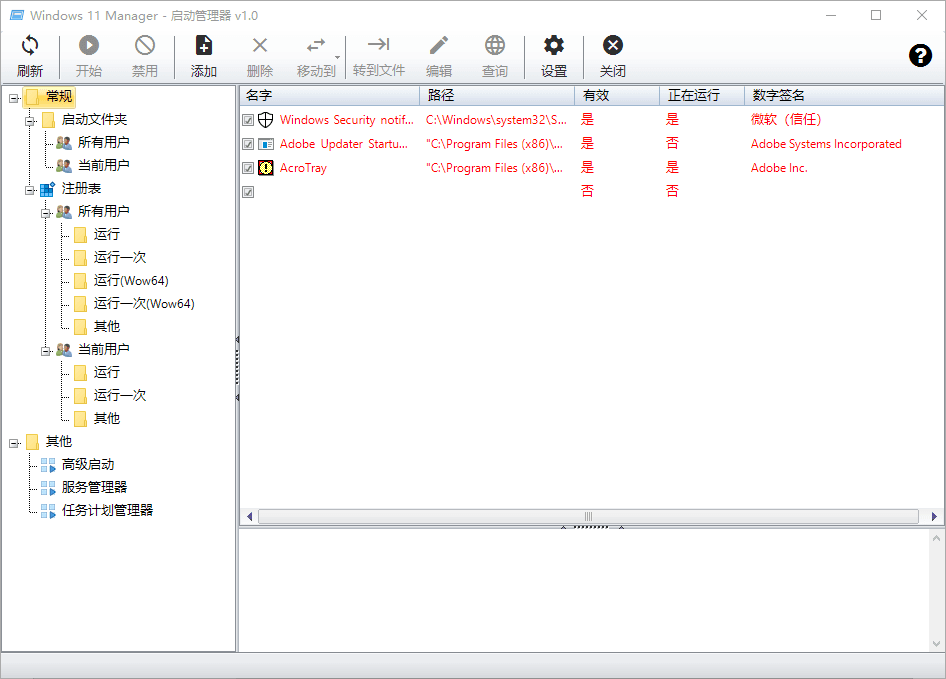Click the 删除 delete X icon
Viewport: 946px width, 679px height.
pos(260,45)
